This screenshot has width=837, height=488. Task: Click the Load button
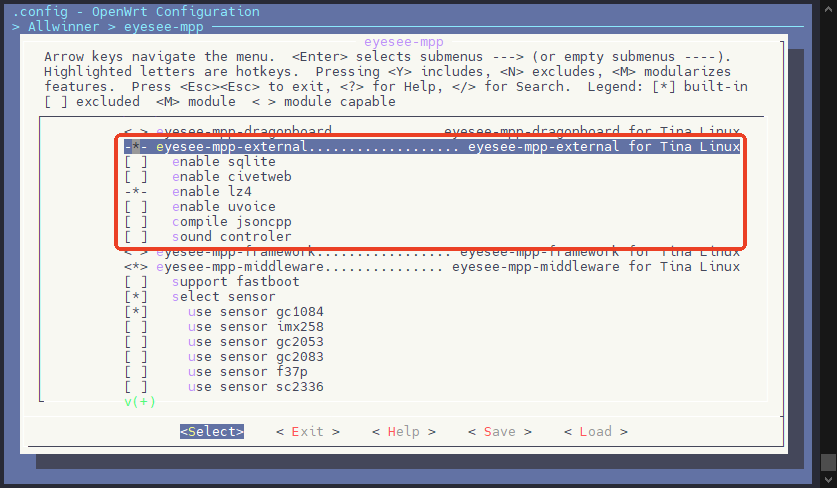coord(596,431)
